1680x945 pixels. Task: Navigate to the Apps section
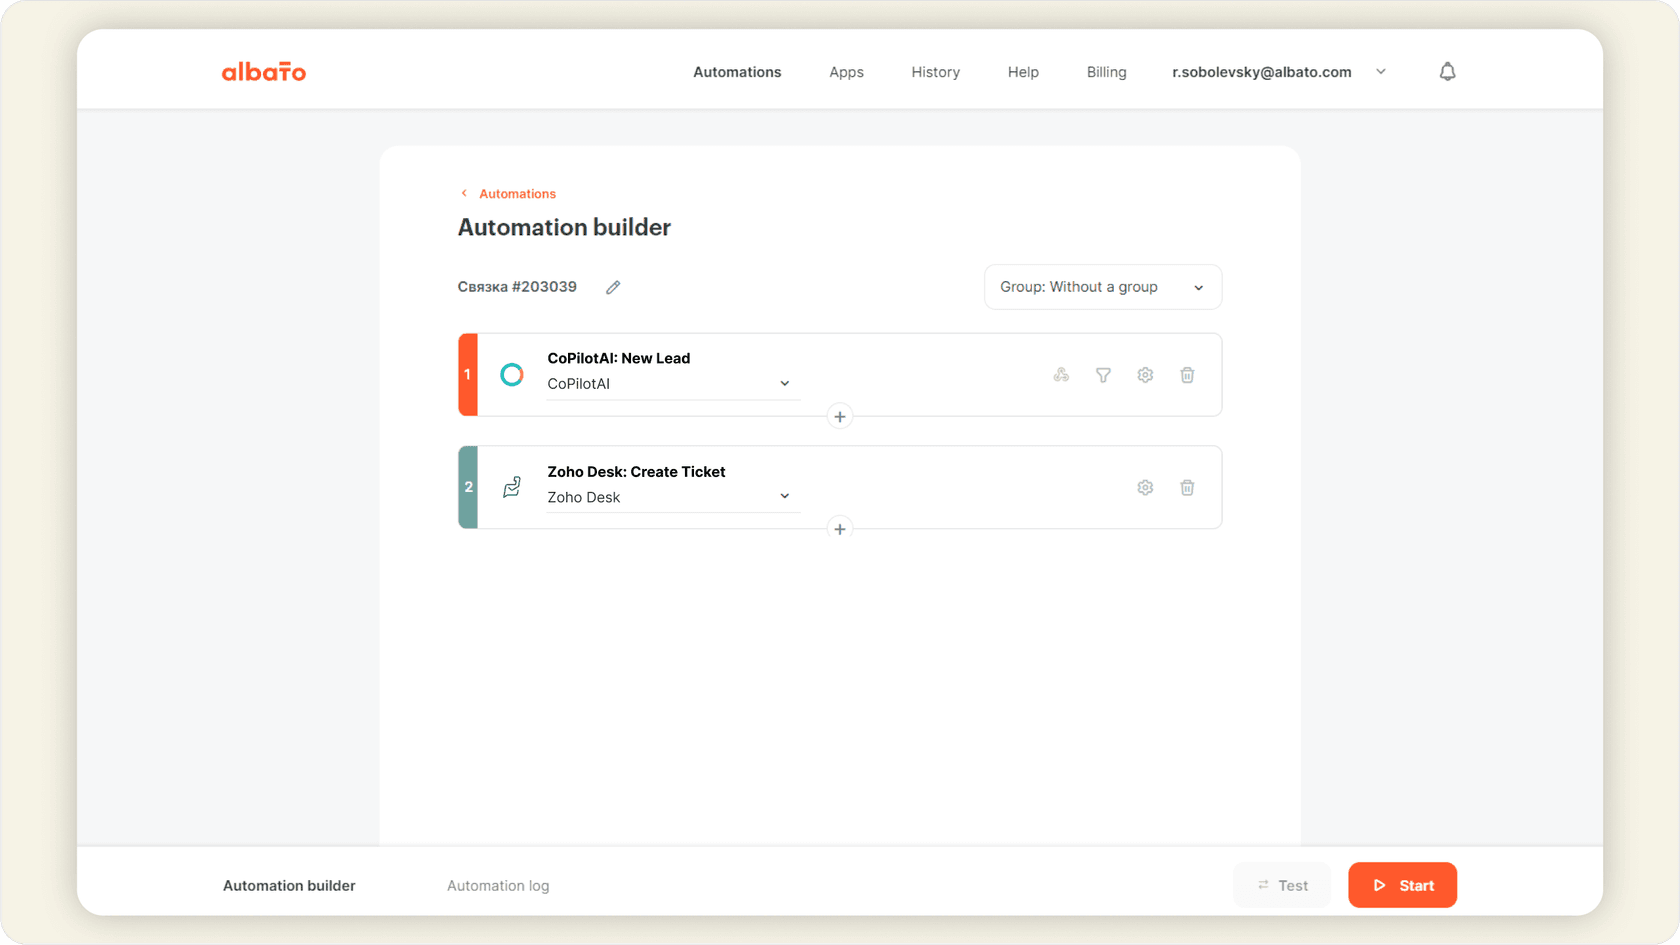point(846,71)
